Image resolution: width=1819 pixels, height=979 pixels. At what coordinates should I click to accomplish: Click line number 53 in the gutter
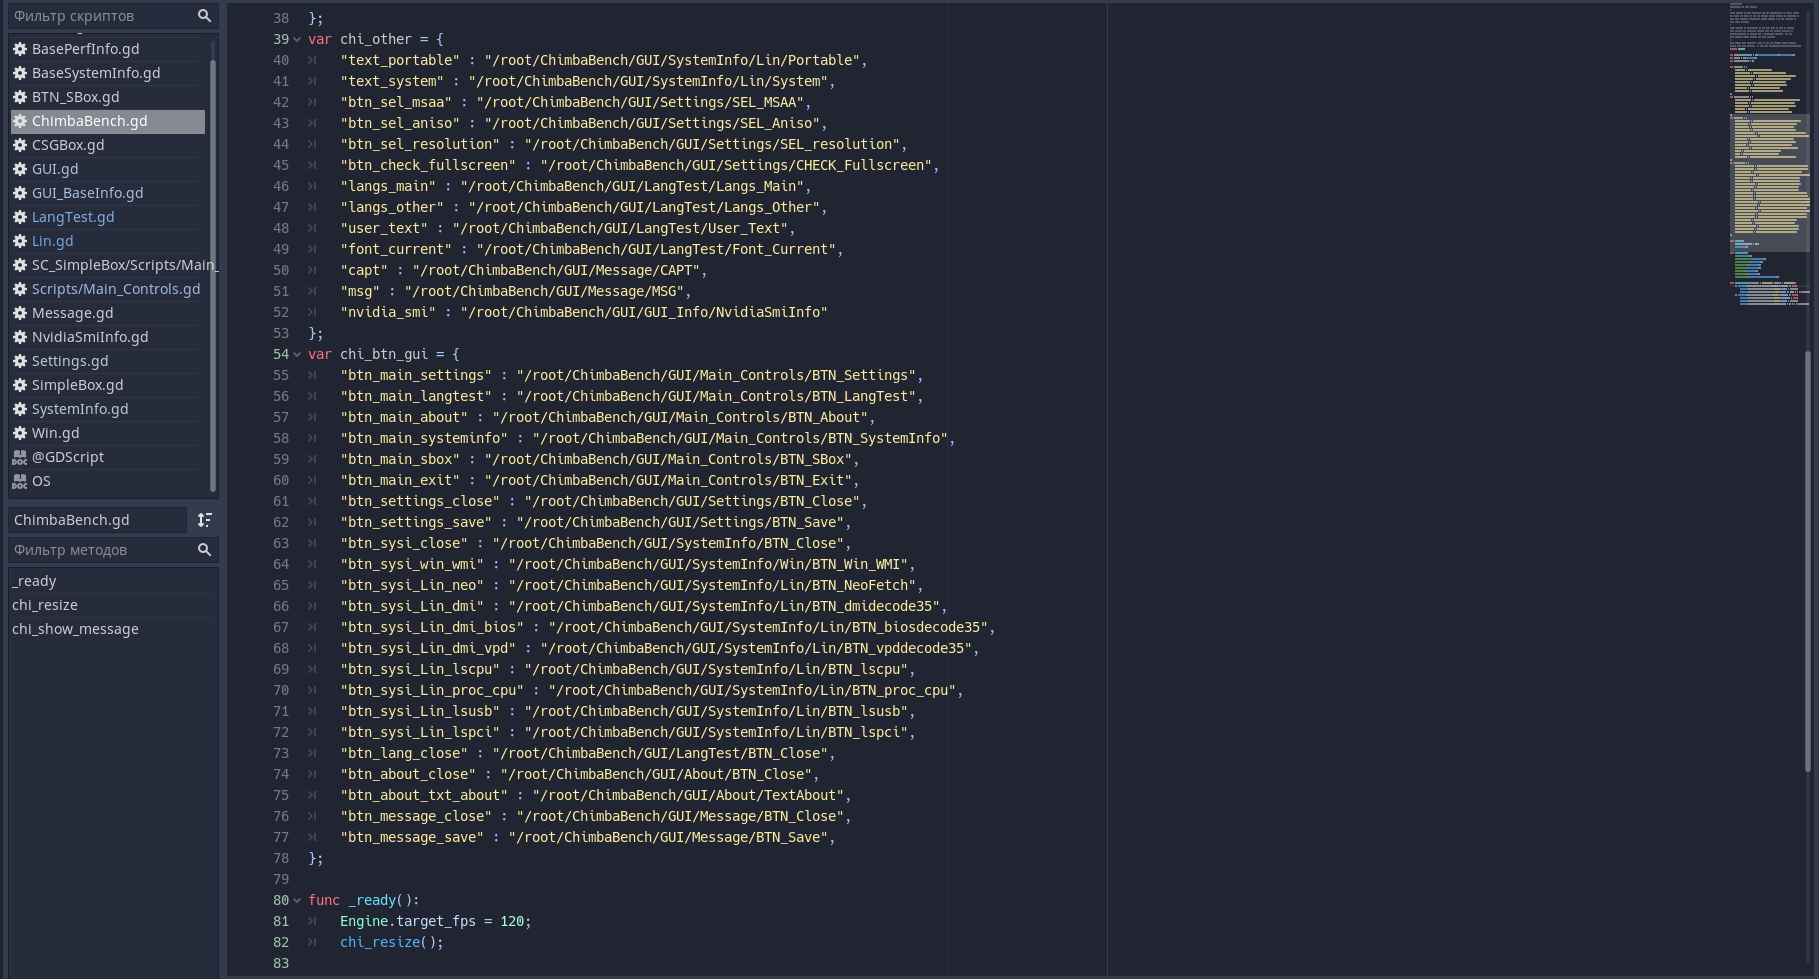(x=281, y=334)
